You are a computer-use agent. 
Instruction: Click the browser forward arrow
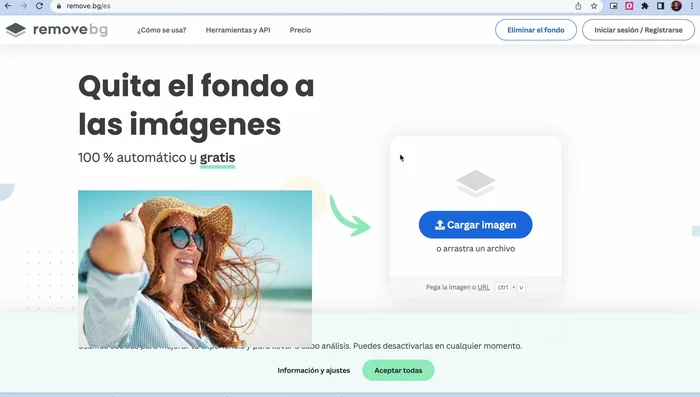(x=24, y=6)
